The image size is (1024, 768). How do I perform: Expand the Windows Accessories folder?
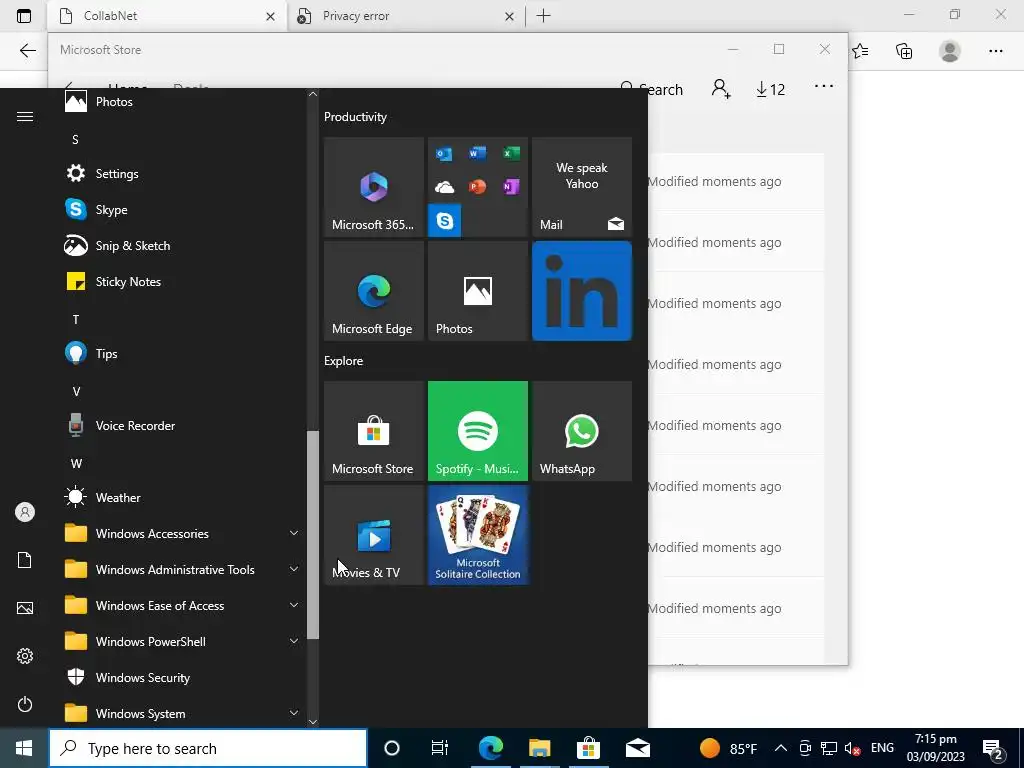click(182, 534)
